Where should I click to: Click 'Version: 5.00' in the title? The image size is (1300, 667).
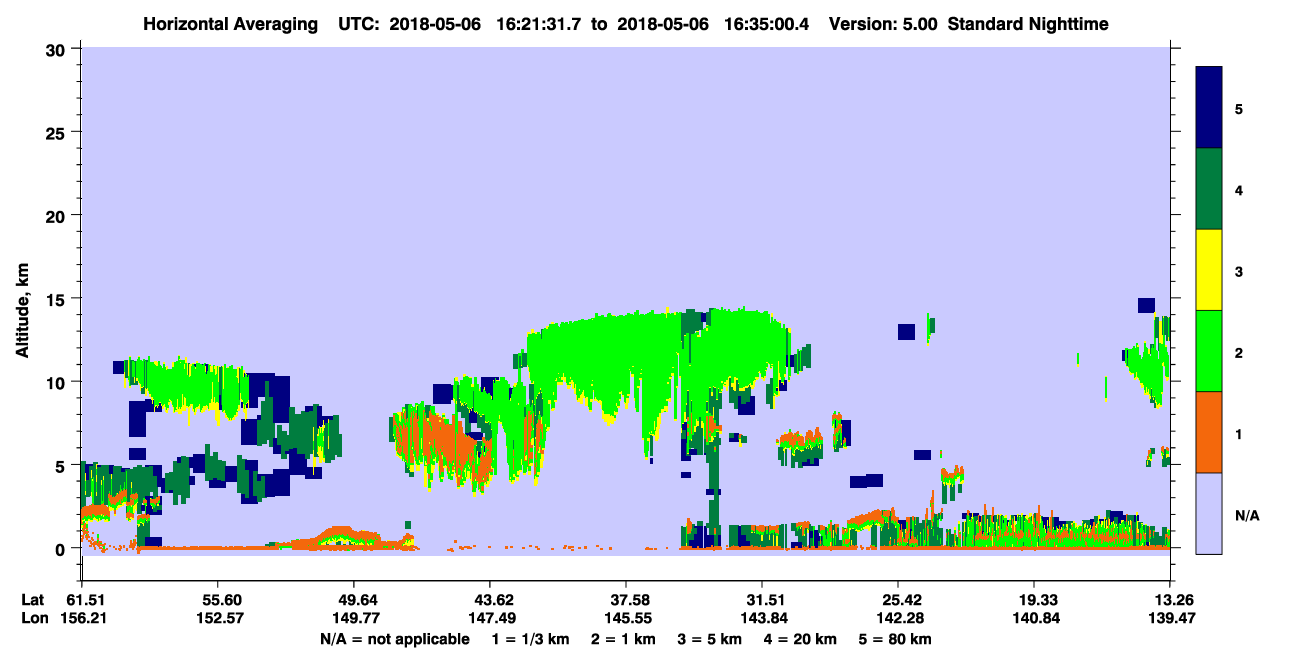coord(883,24)
